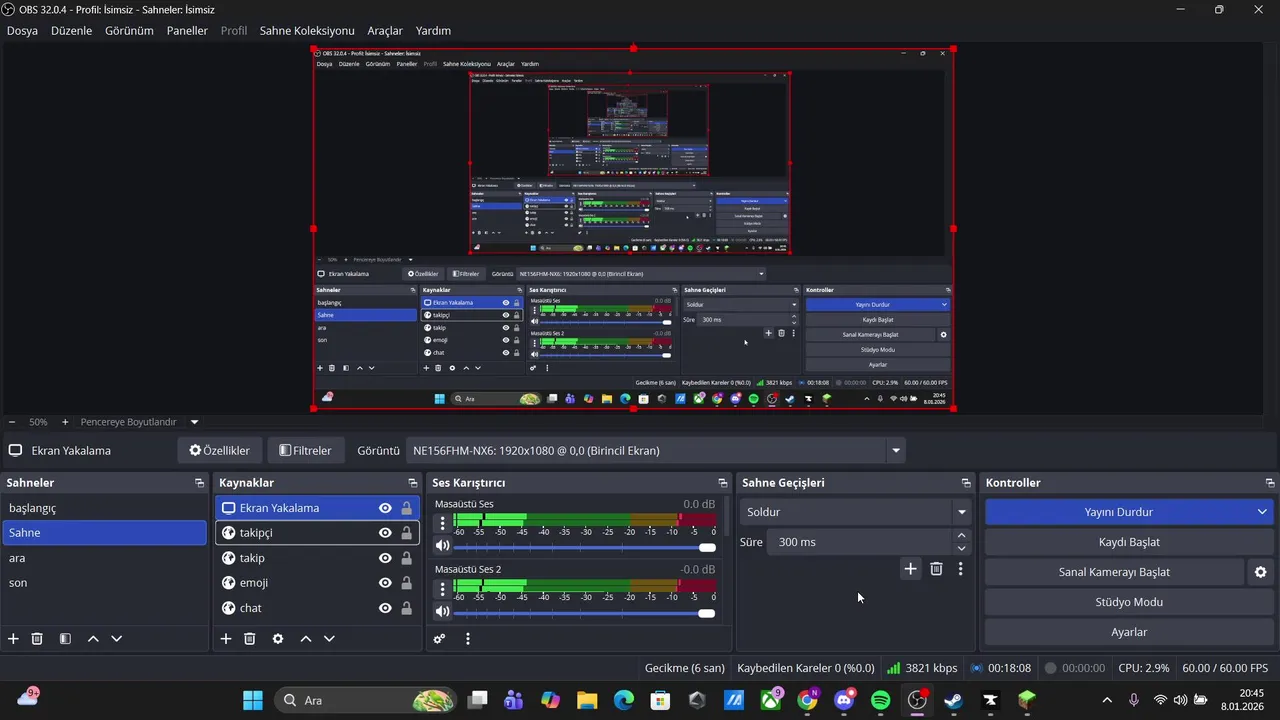Toggle visibility of takipçi source
This screenshot has height=720, width=1280.
pyautogui.click(x=385, y=533)
